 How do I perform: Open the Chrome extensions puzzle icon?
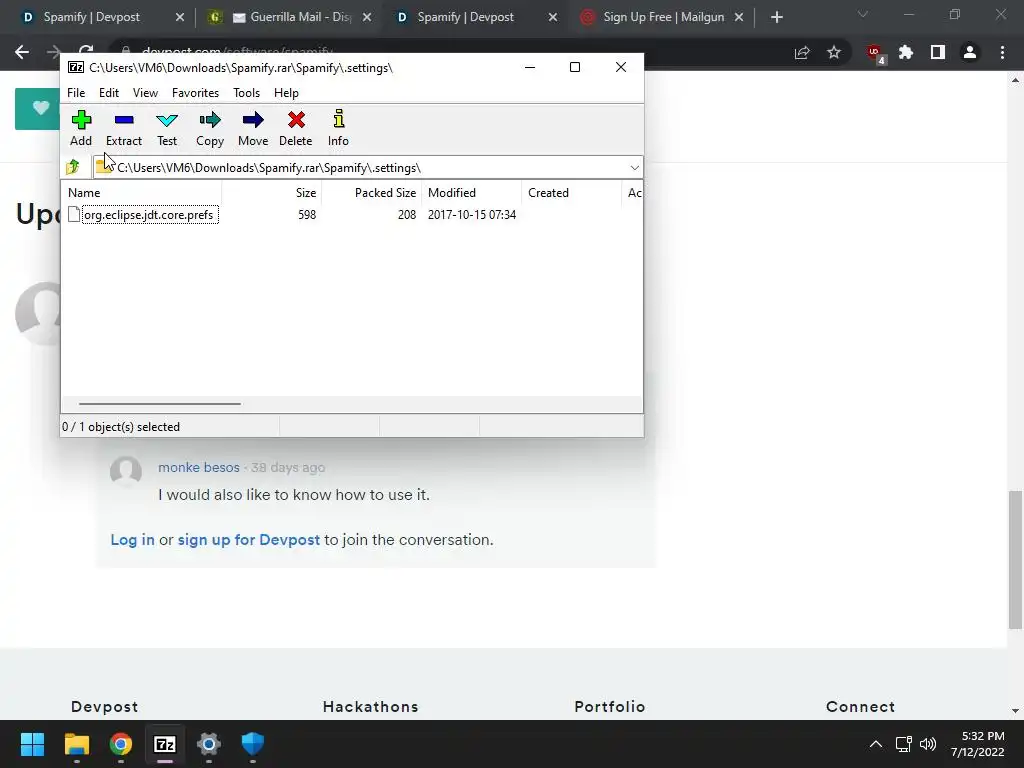tap(906, 52)
